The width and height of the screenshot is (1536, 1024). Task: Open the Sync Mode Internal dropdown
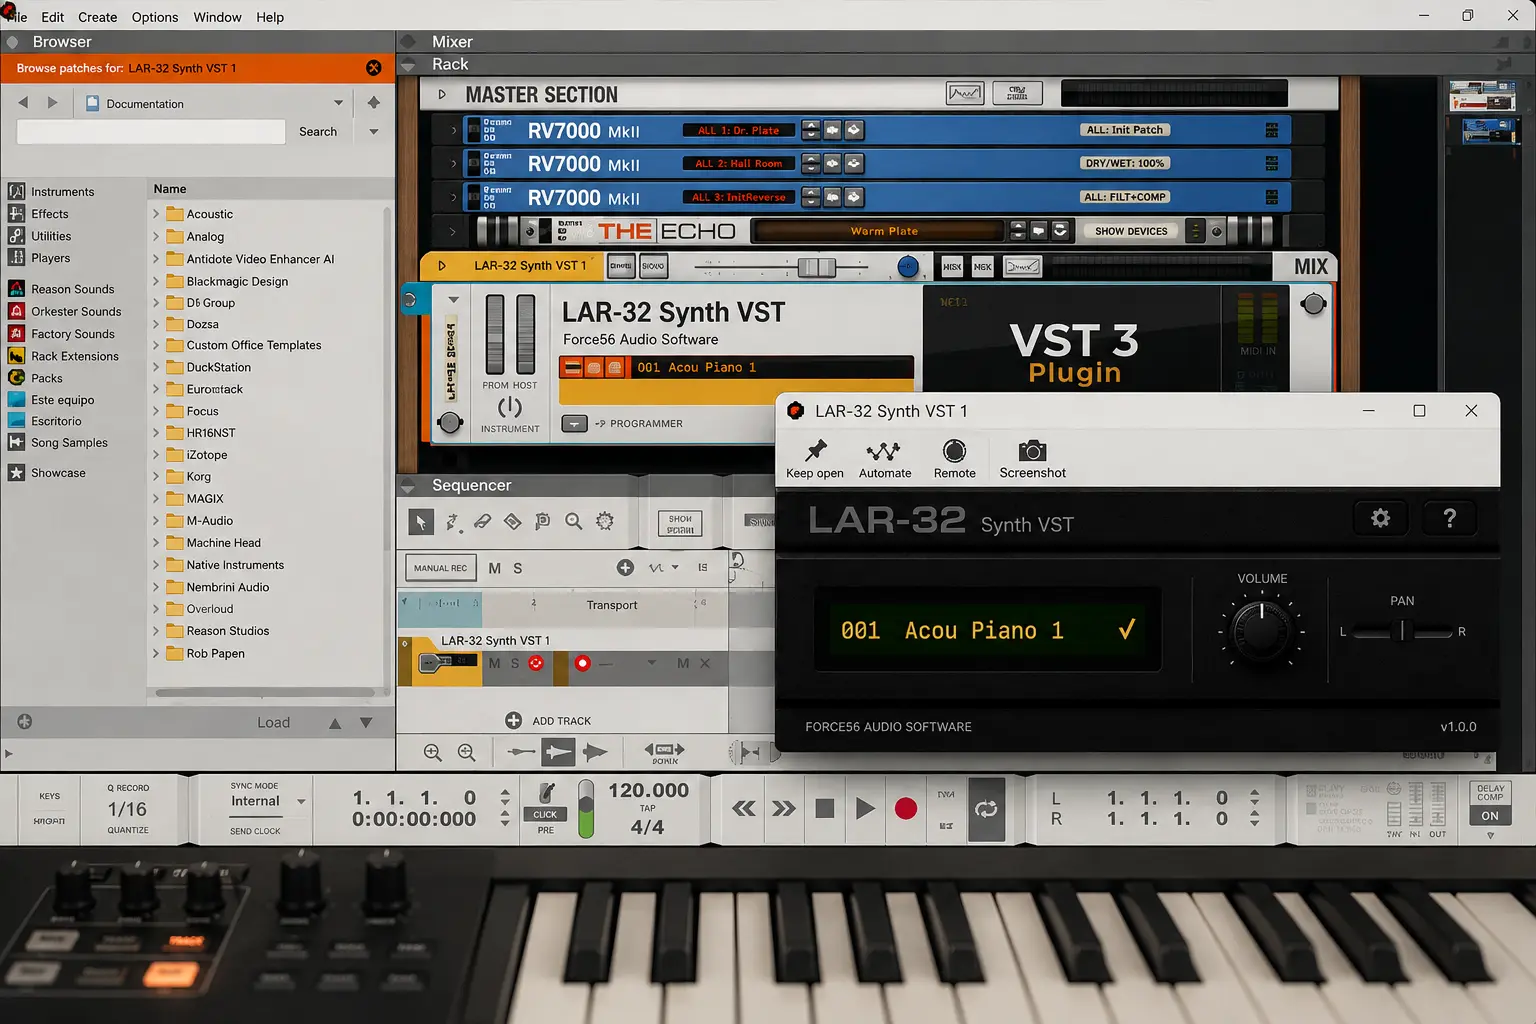[301, 802]
